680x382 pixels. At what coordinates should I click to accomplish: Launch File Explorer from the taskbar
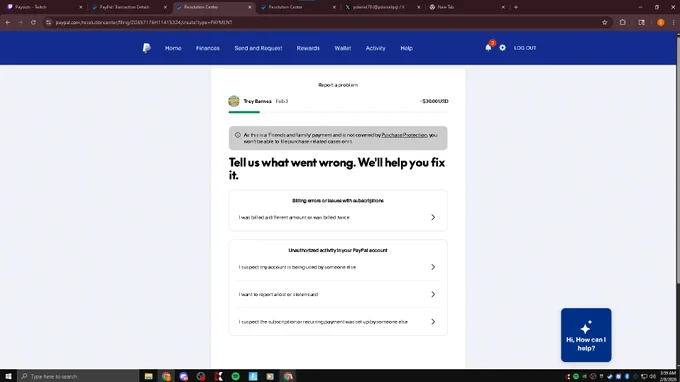tap(148, 376)
